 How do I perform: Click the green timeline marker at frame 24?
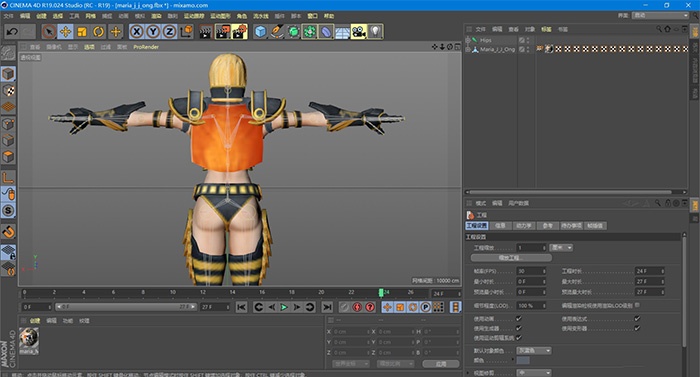[x=381, y=293]
